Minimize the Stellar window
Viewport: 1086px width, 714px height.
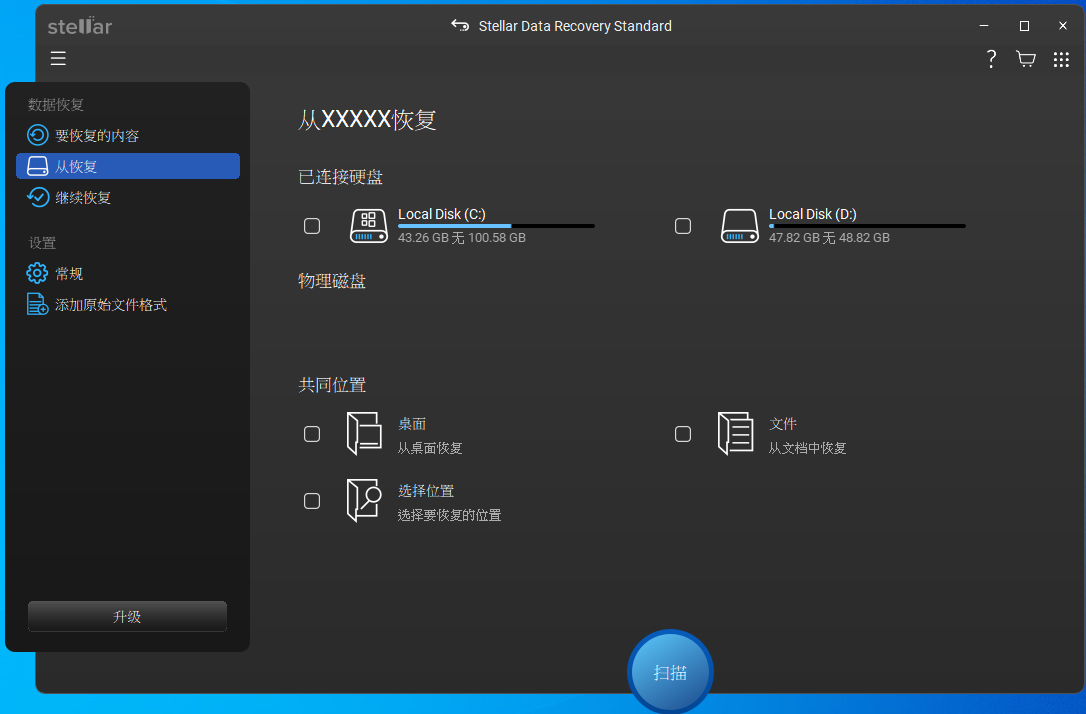pos(983,26)
